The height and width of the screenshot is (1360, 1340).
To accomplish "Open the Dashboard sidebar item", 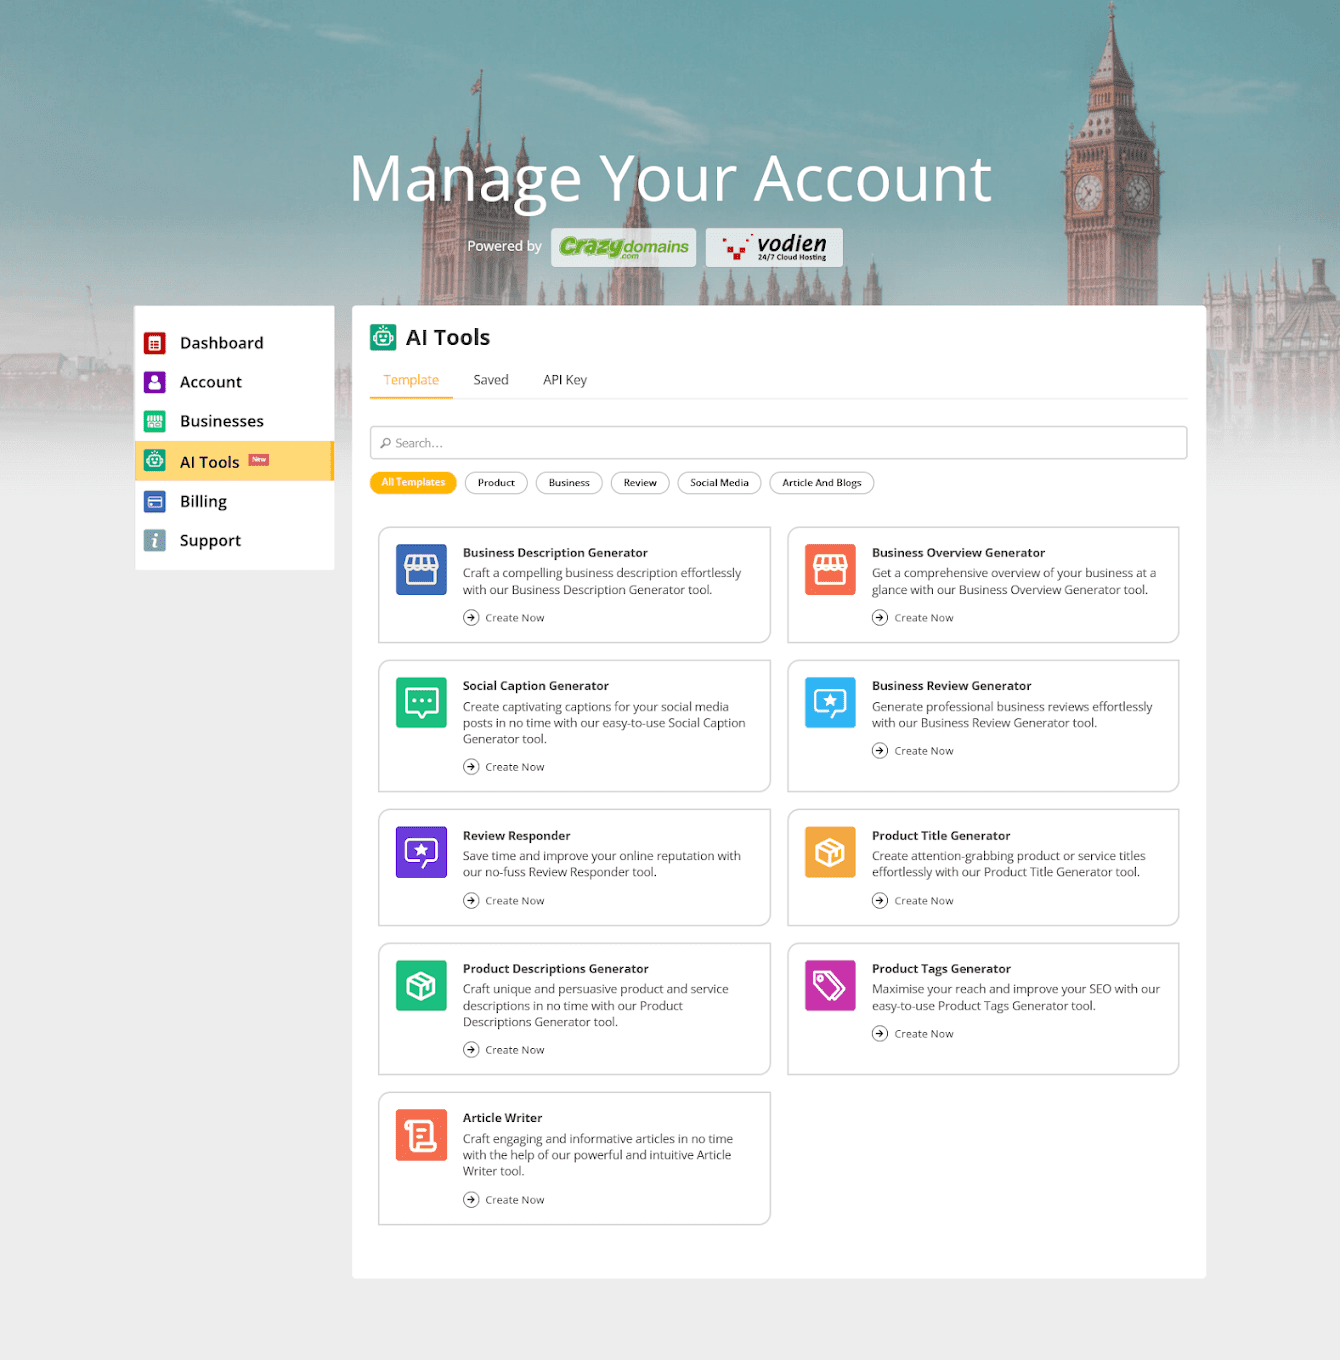I will pos(221,343).
